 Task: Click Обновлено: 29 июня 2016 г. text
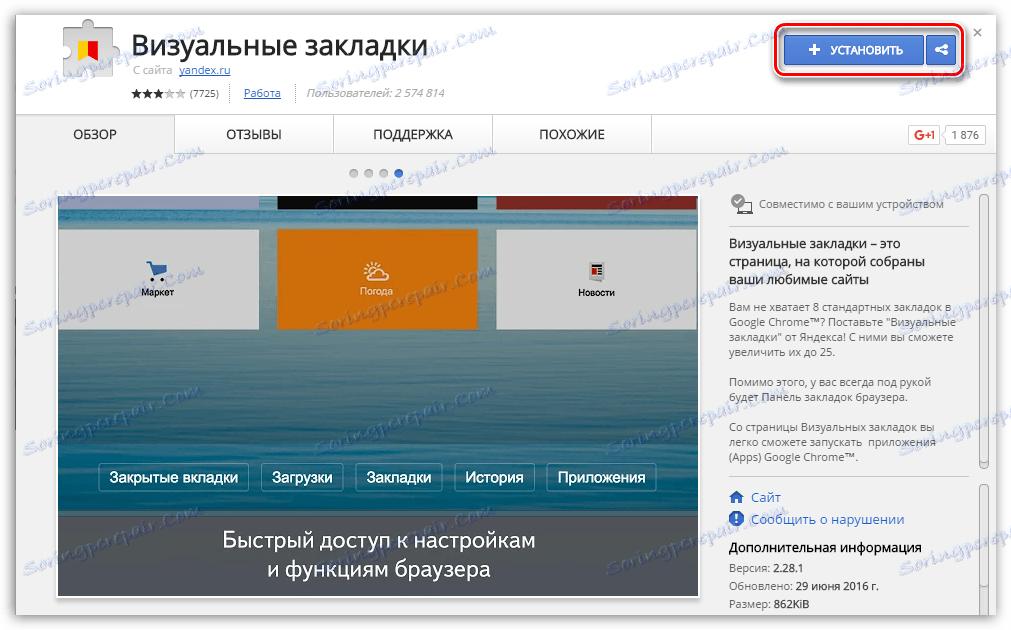[803, 586]
